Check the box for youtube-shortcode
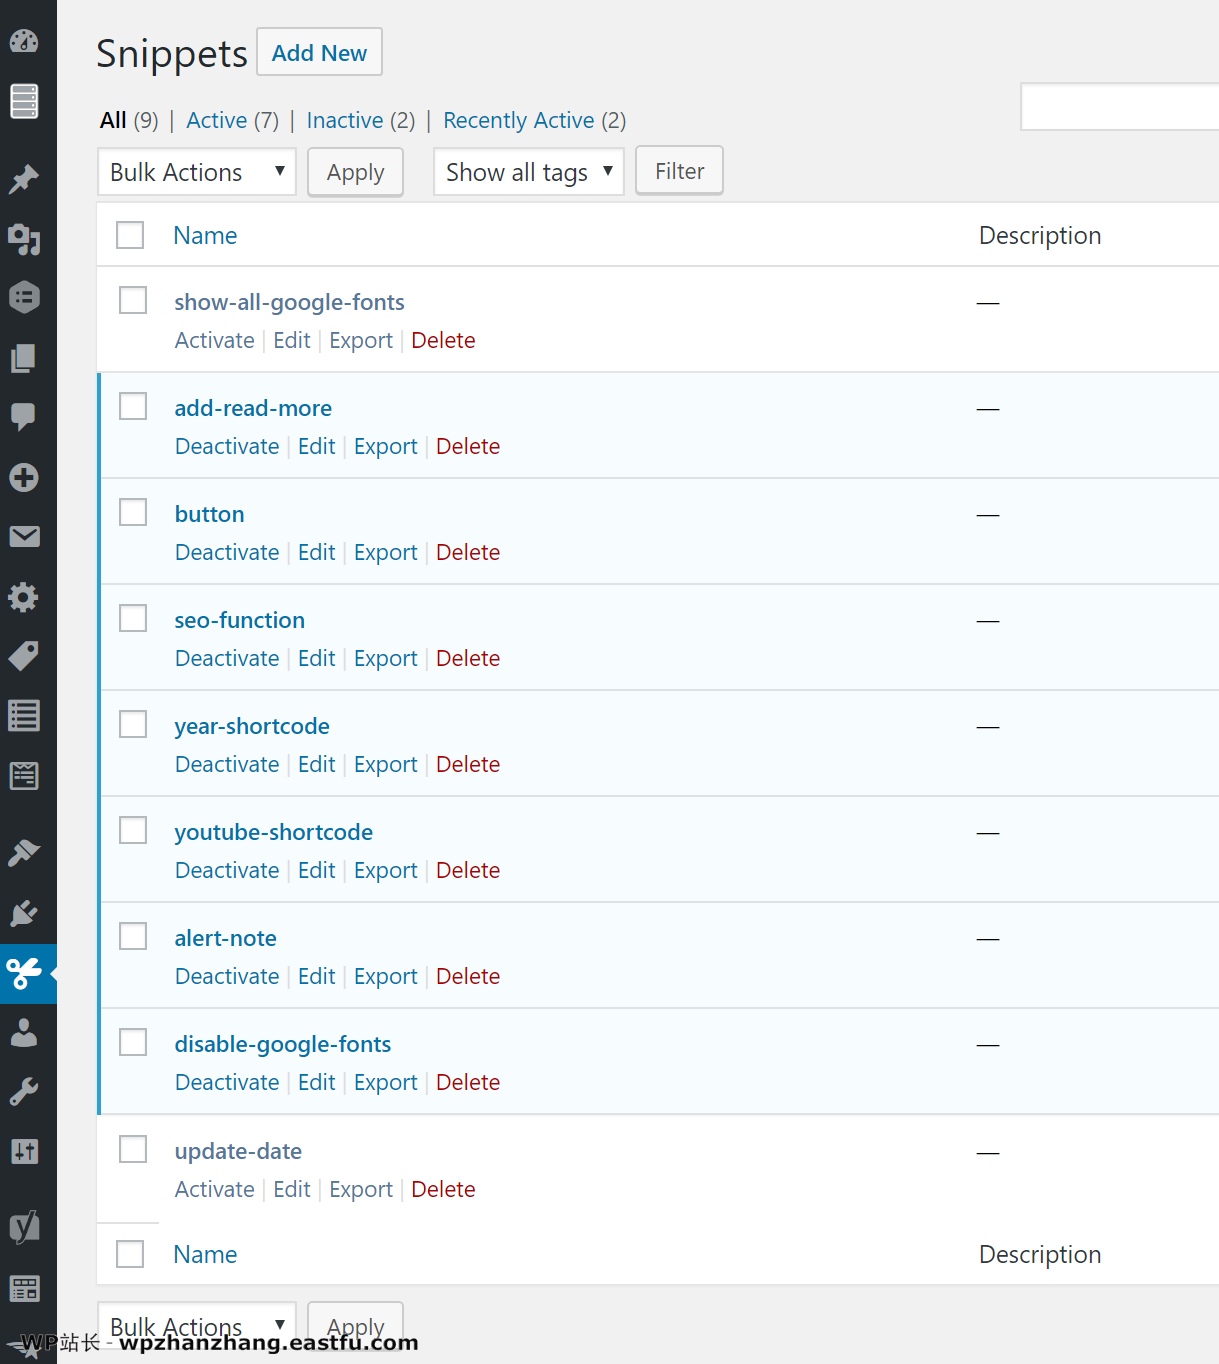This screenshot has height=1364, width=1219. tap(133, 830)
